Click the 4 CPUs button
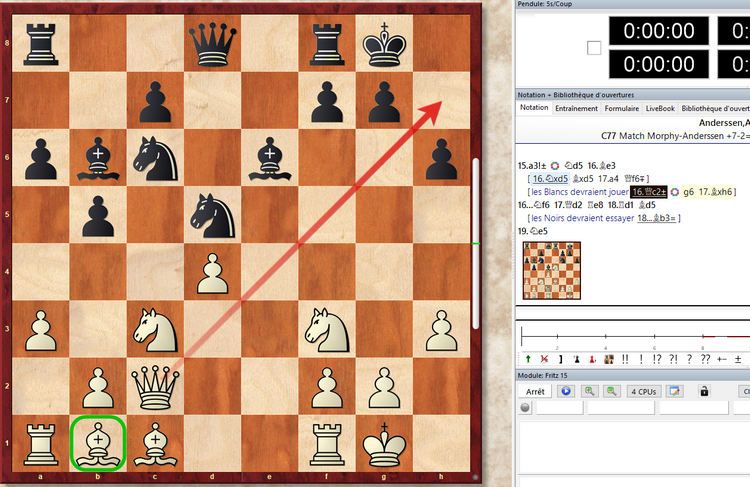This screenshot has width=750, height=487. pos(642,391)
